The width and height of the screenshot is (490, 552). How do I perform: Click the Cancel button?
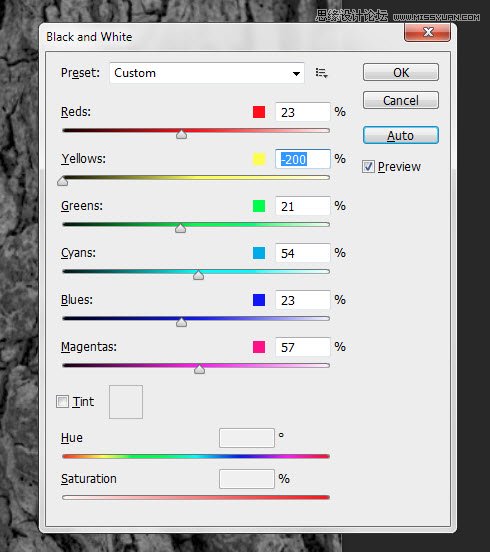click(401, 100)
